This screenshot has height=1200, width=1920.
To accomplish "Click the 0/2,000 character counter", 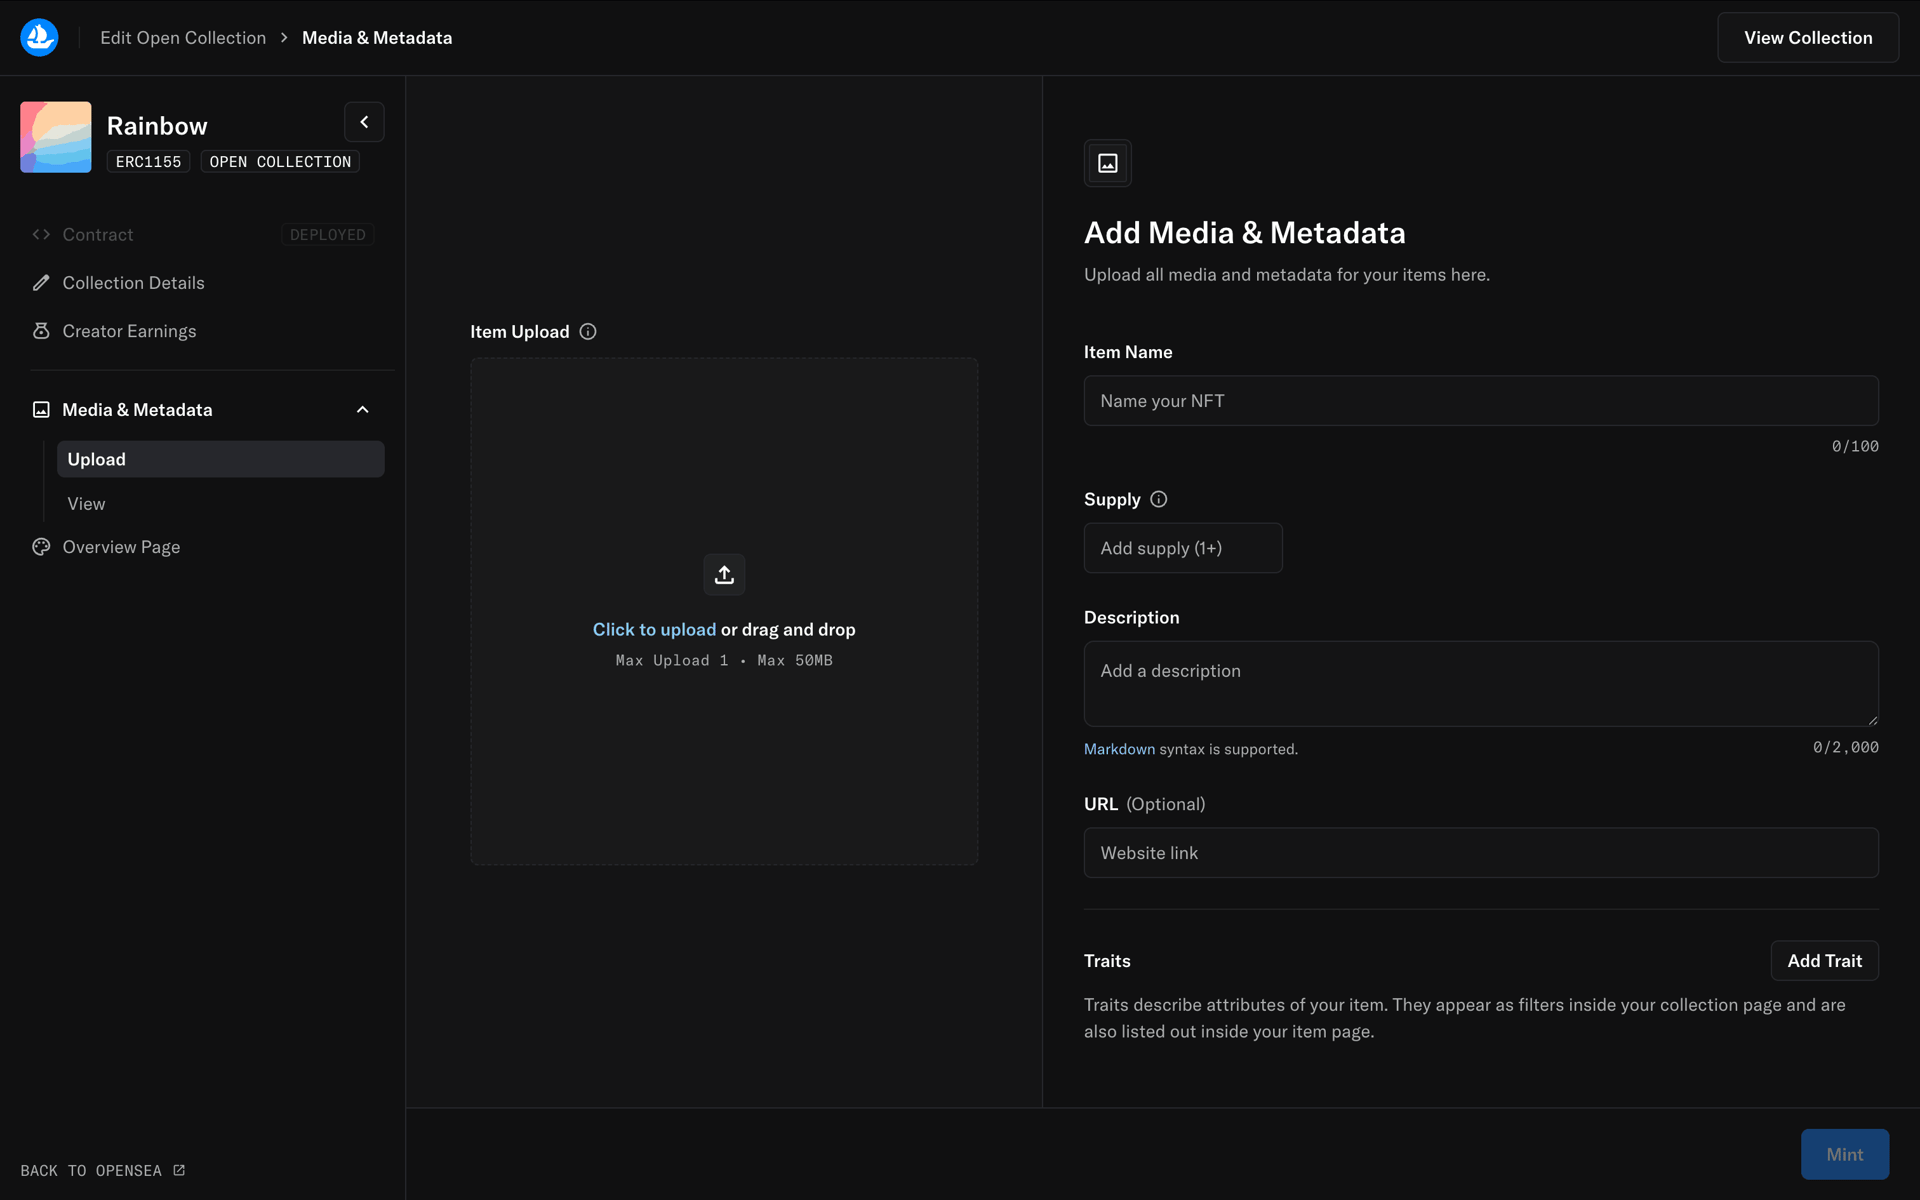I will 1846,747.
